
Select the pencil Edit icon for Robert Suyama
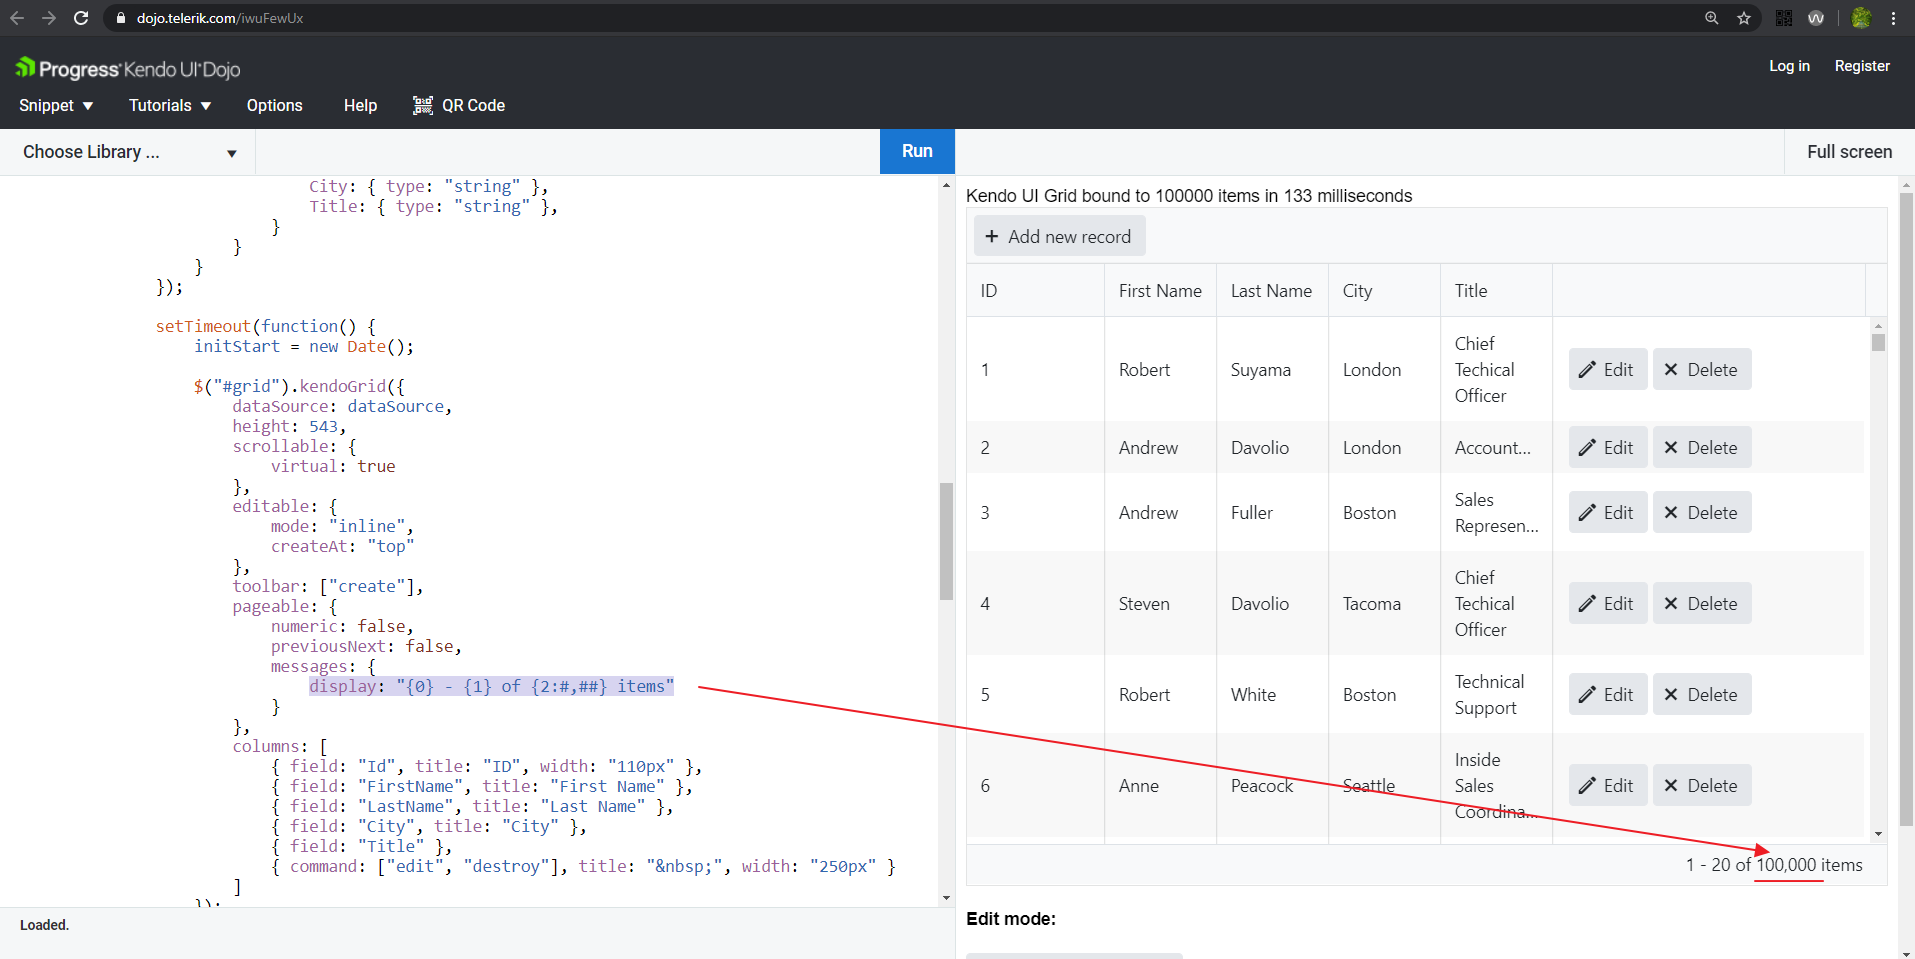tap(1586, 369)
